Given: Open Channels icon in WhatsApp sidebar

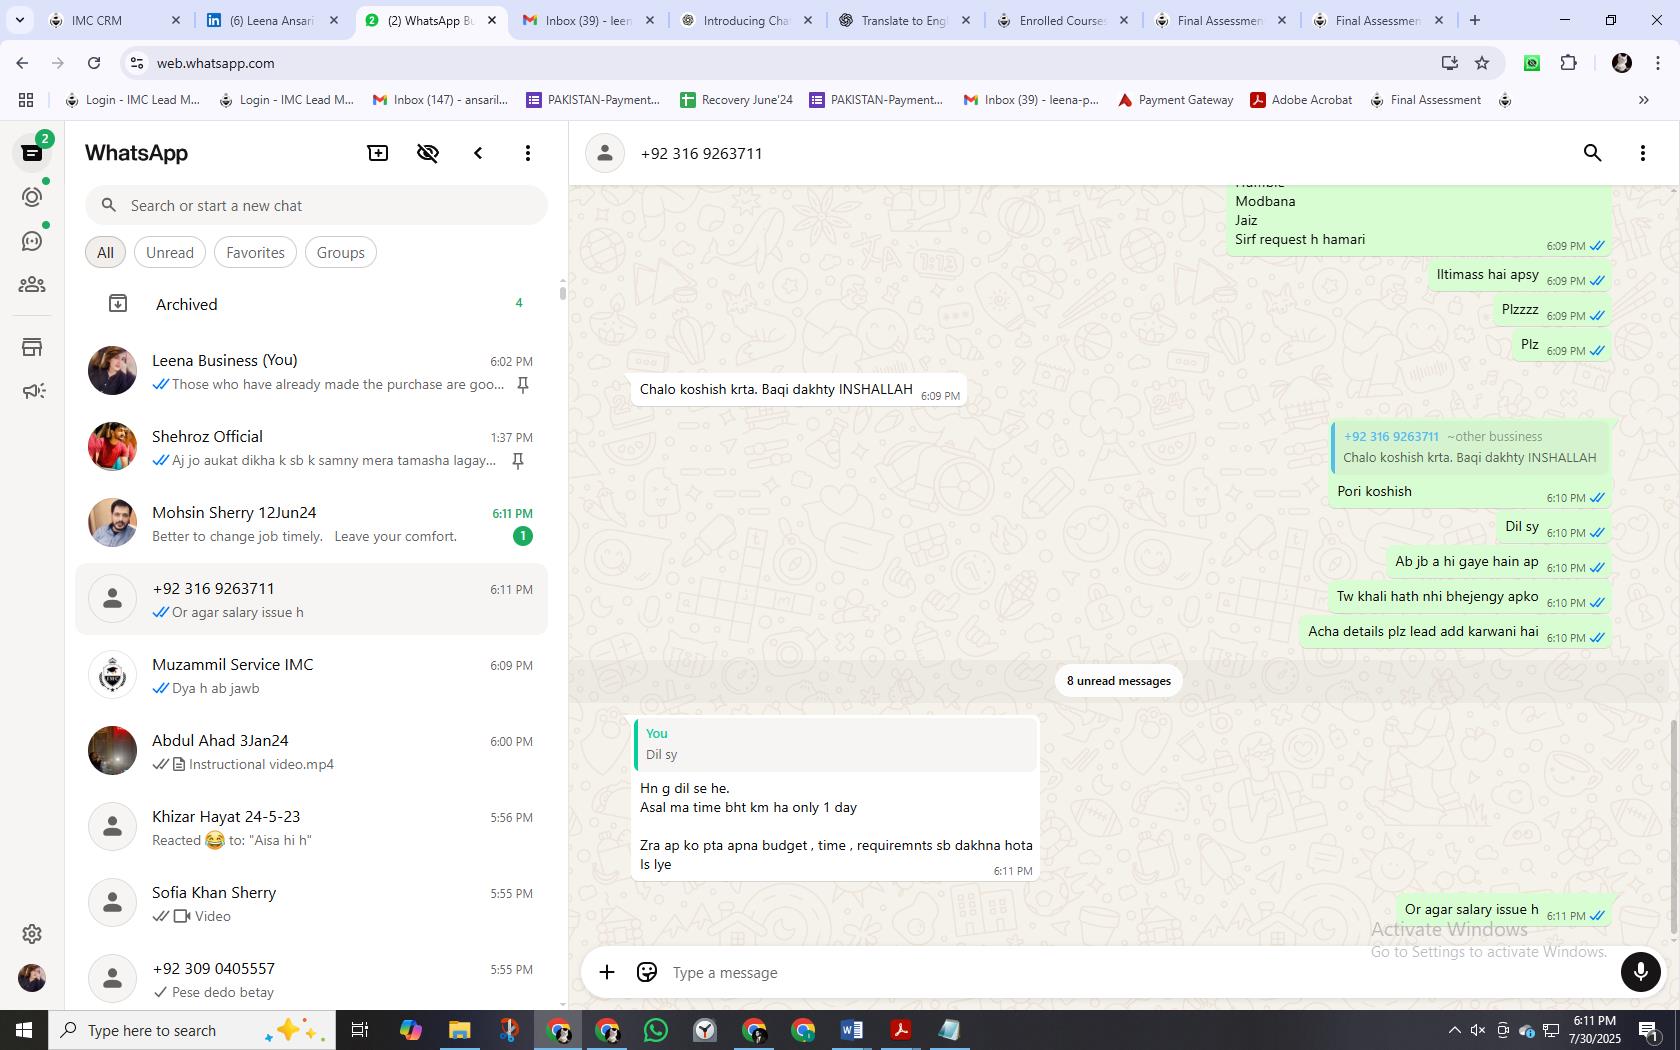Looking at the screenshot, I should (x=32, y=241).
